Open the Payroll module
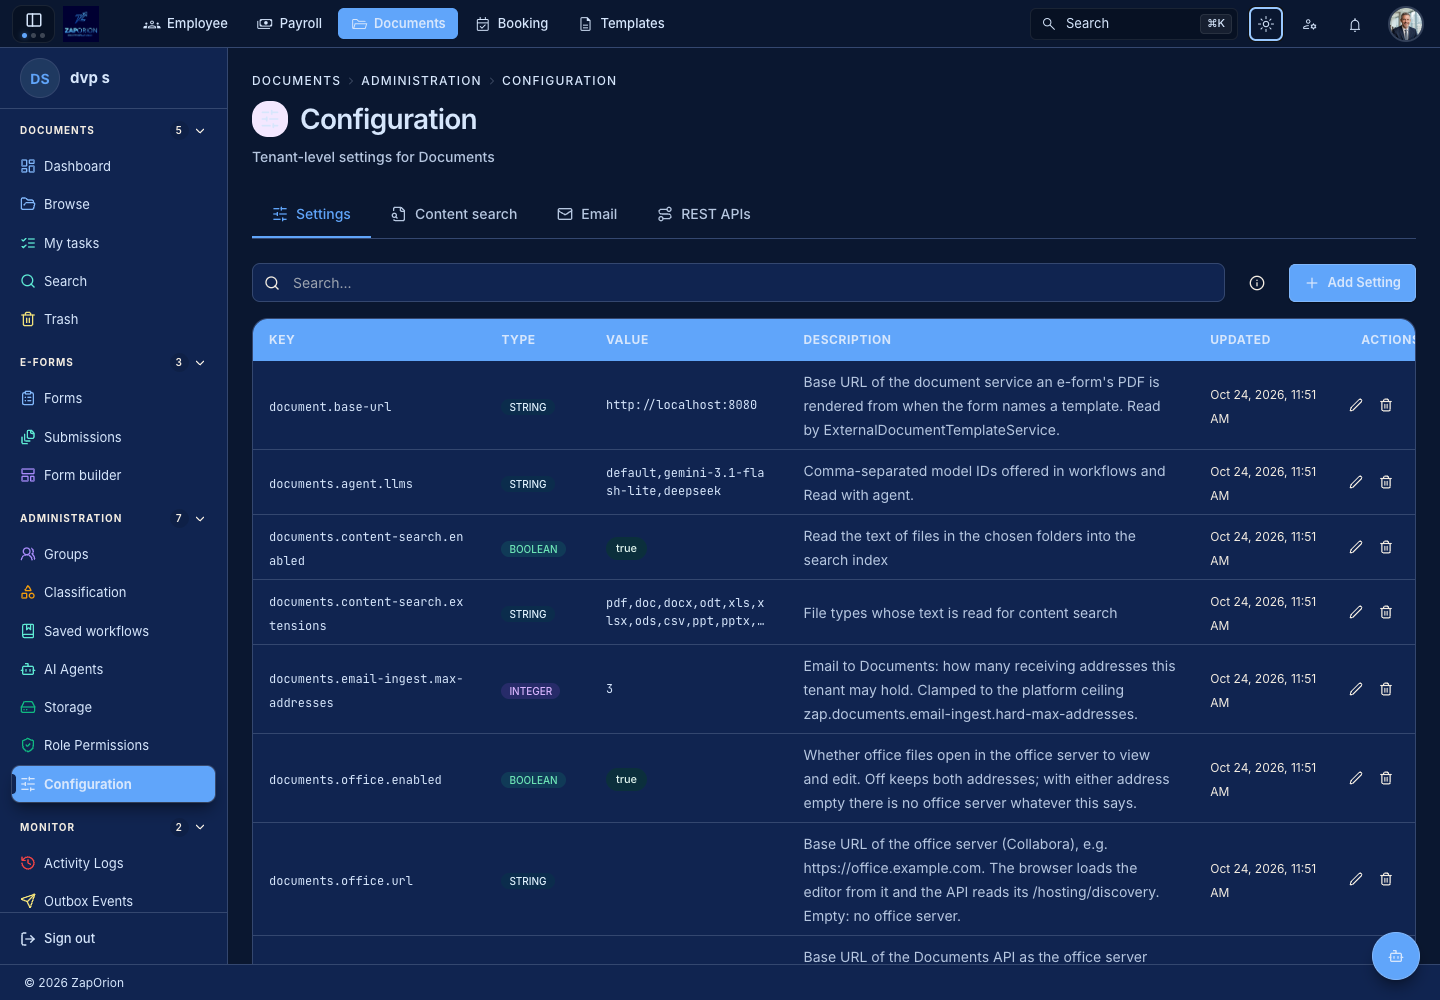Viewport: 1440px width, 1000px height. click(x=290, y=23)
